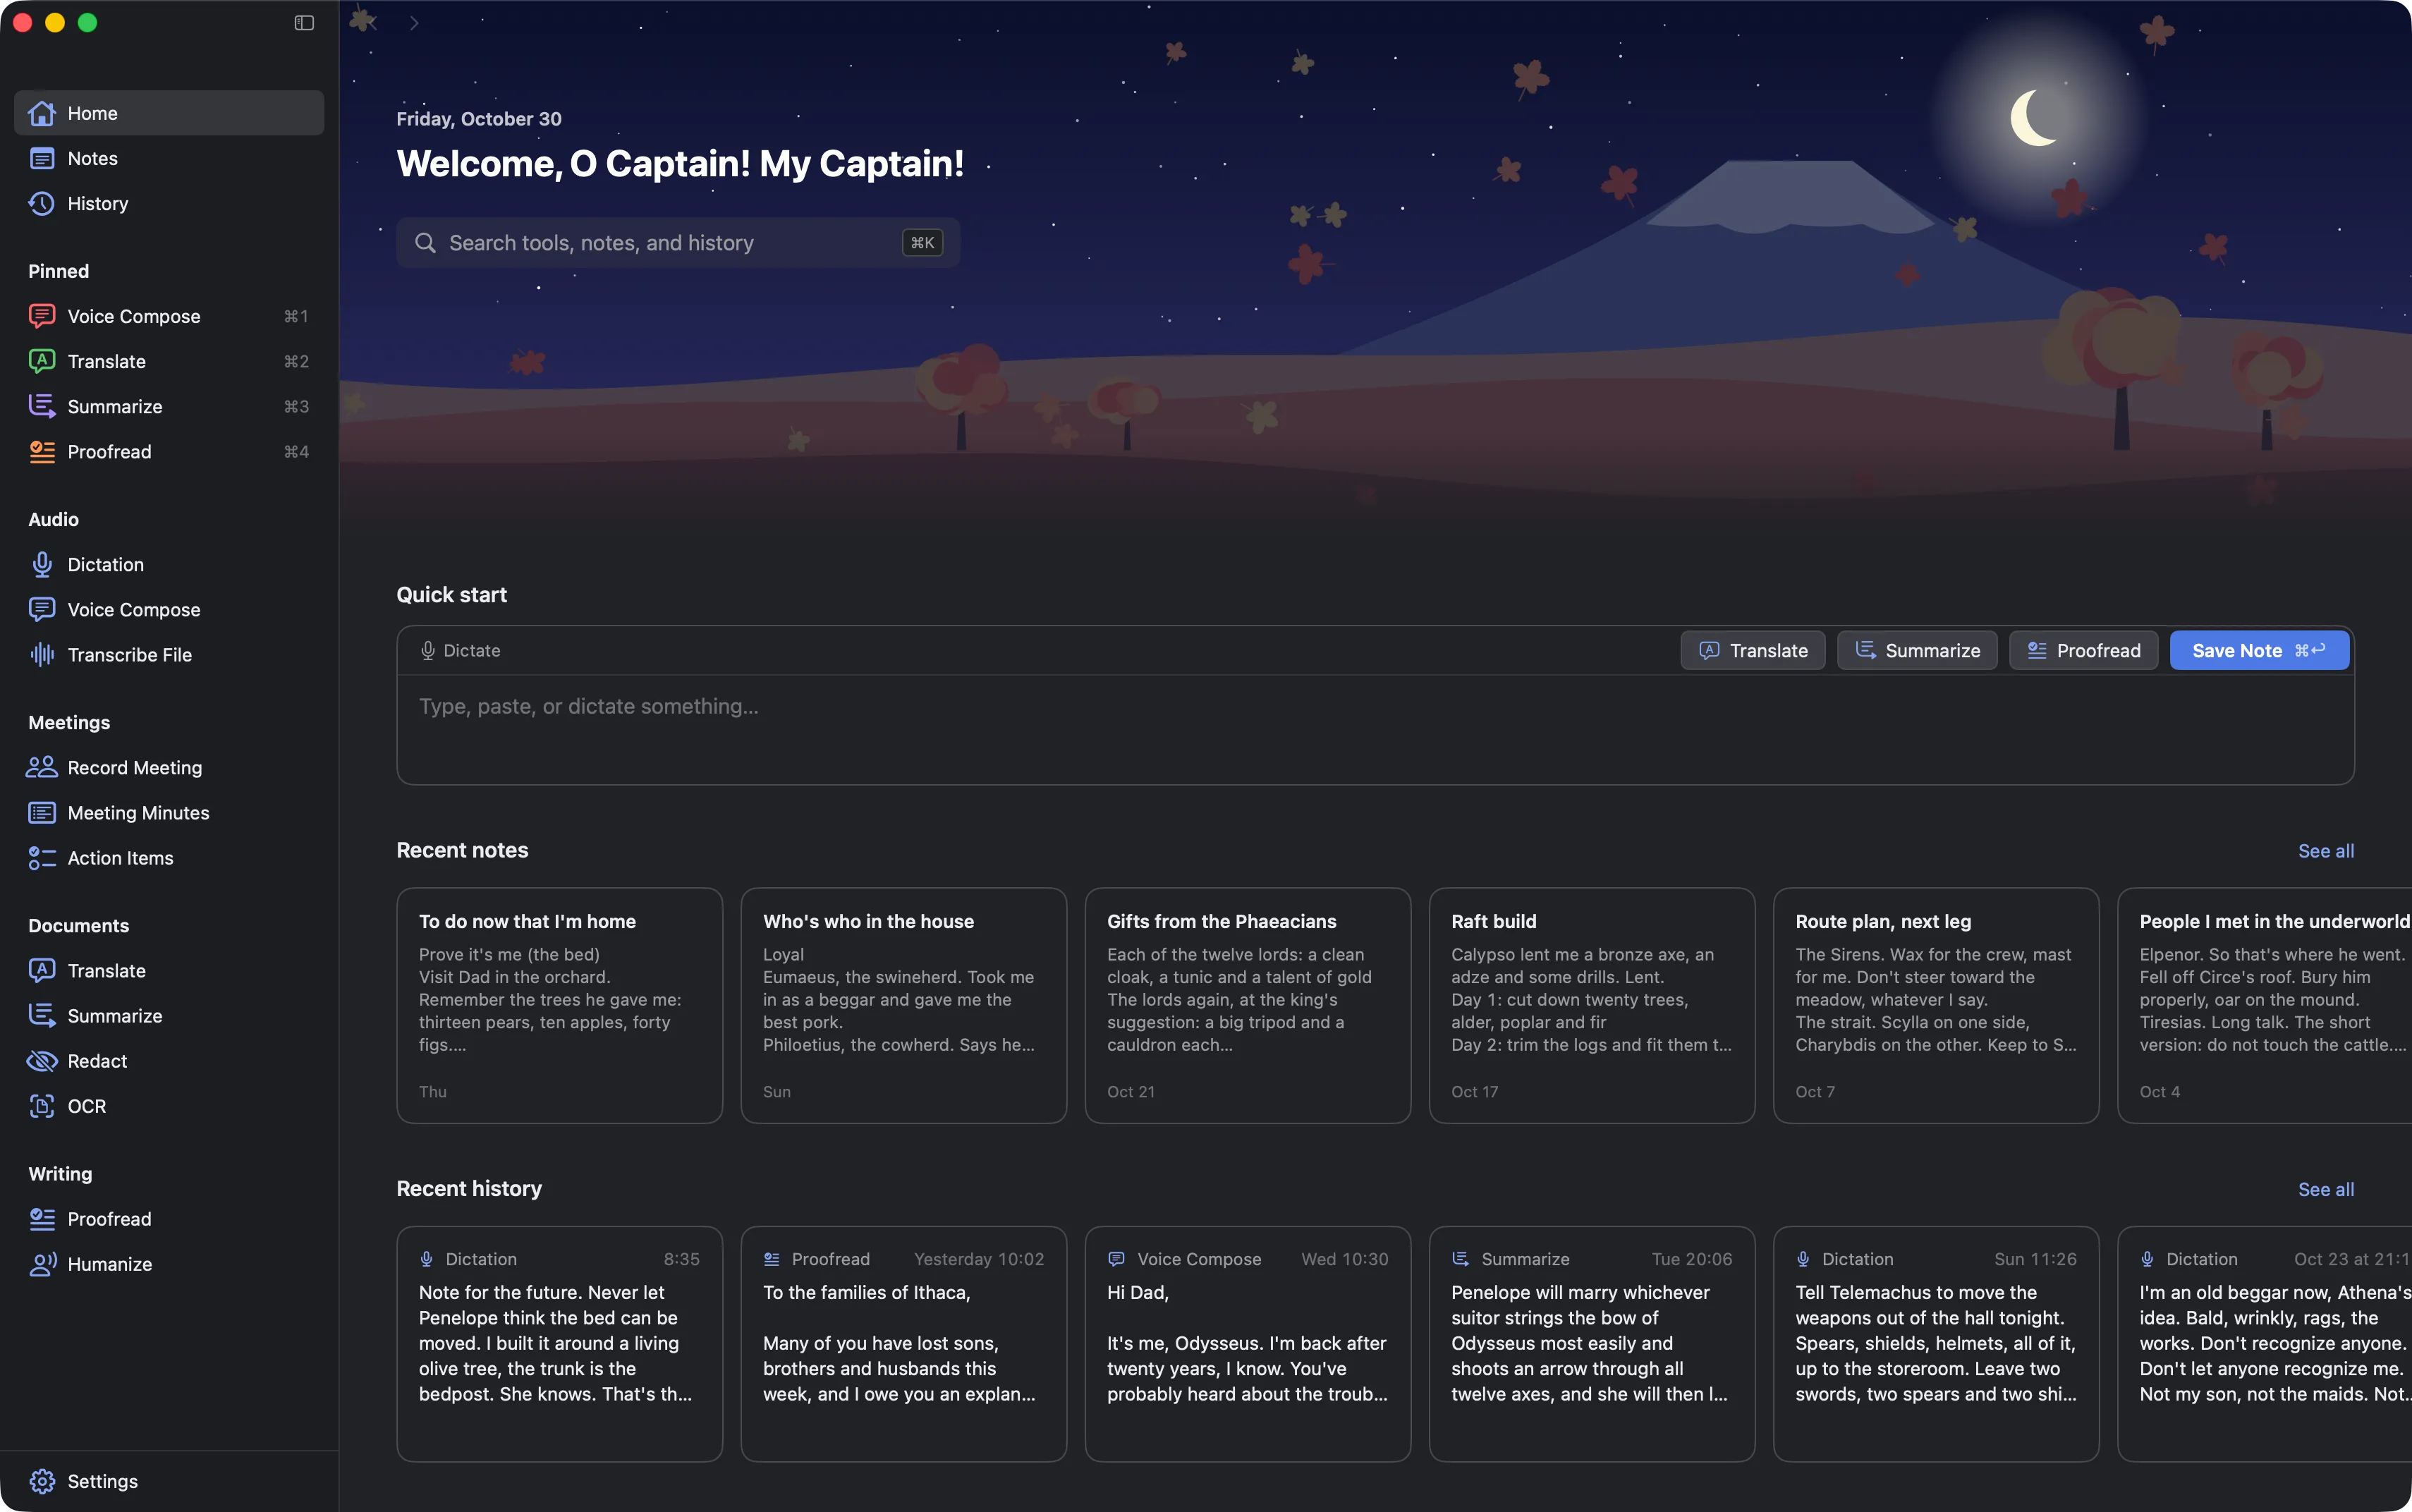Open Dictation history from 8:35
The width and height of the screenshot is (2412, 1512).
tap(559, 1343)
